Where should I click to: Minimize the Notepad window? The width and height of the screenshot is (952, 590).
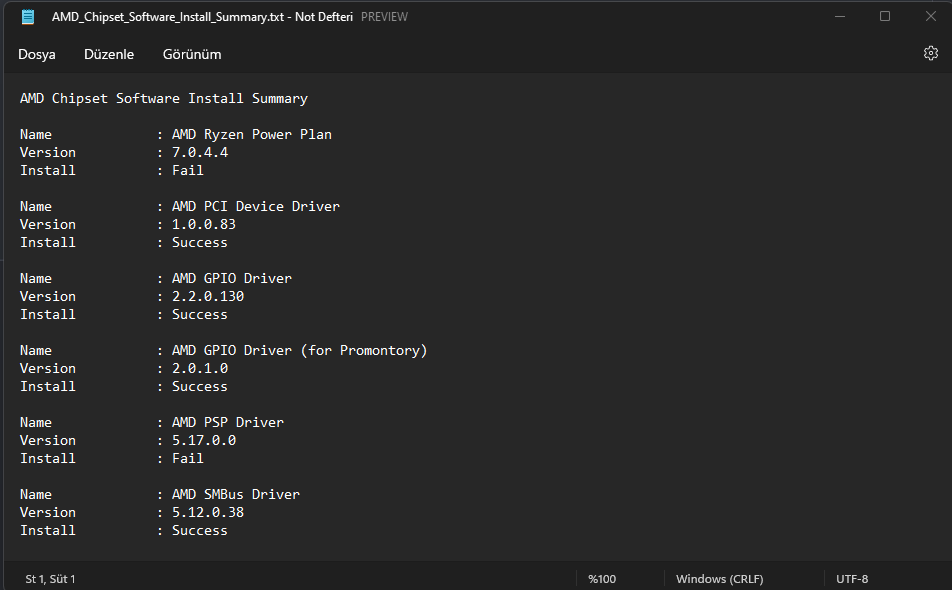pos(840,17)
